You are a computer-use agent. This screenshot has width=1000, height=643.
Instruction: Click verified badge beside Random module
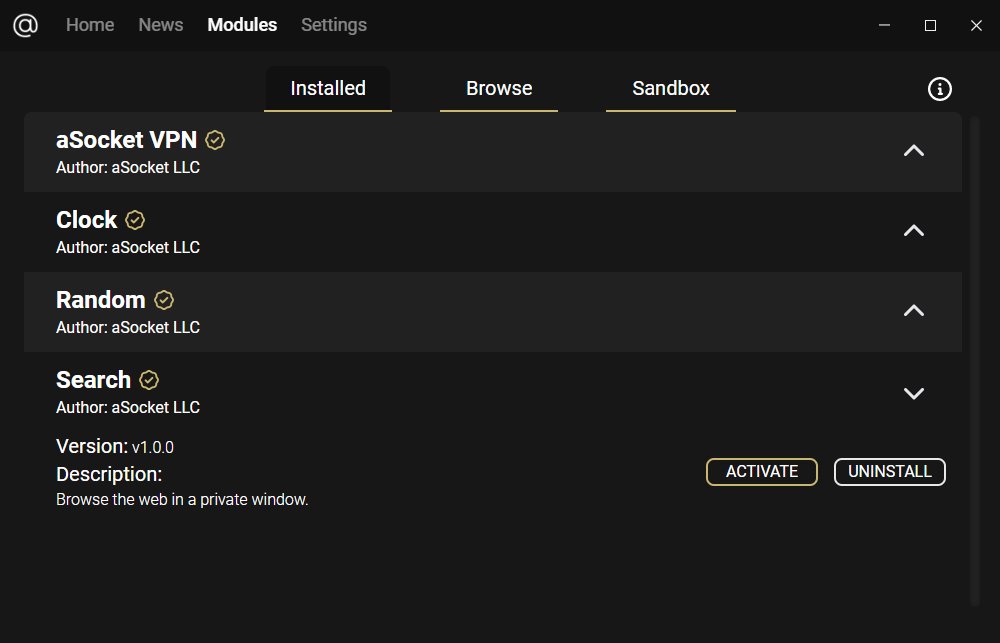coord(164,300)
